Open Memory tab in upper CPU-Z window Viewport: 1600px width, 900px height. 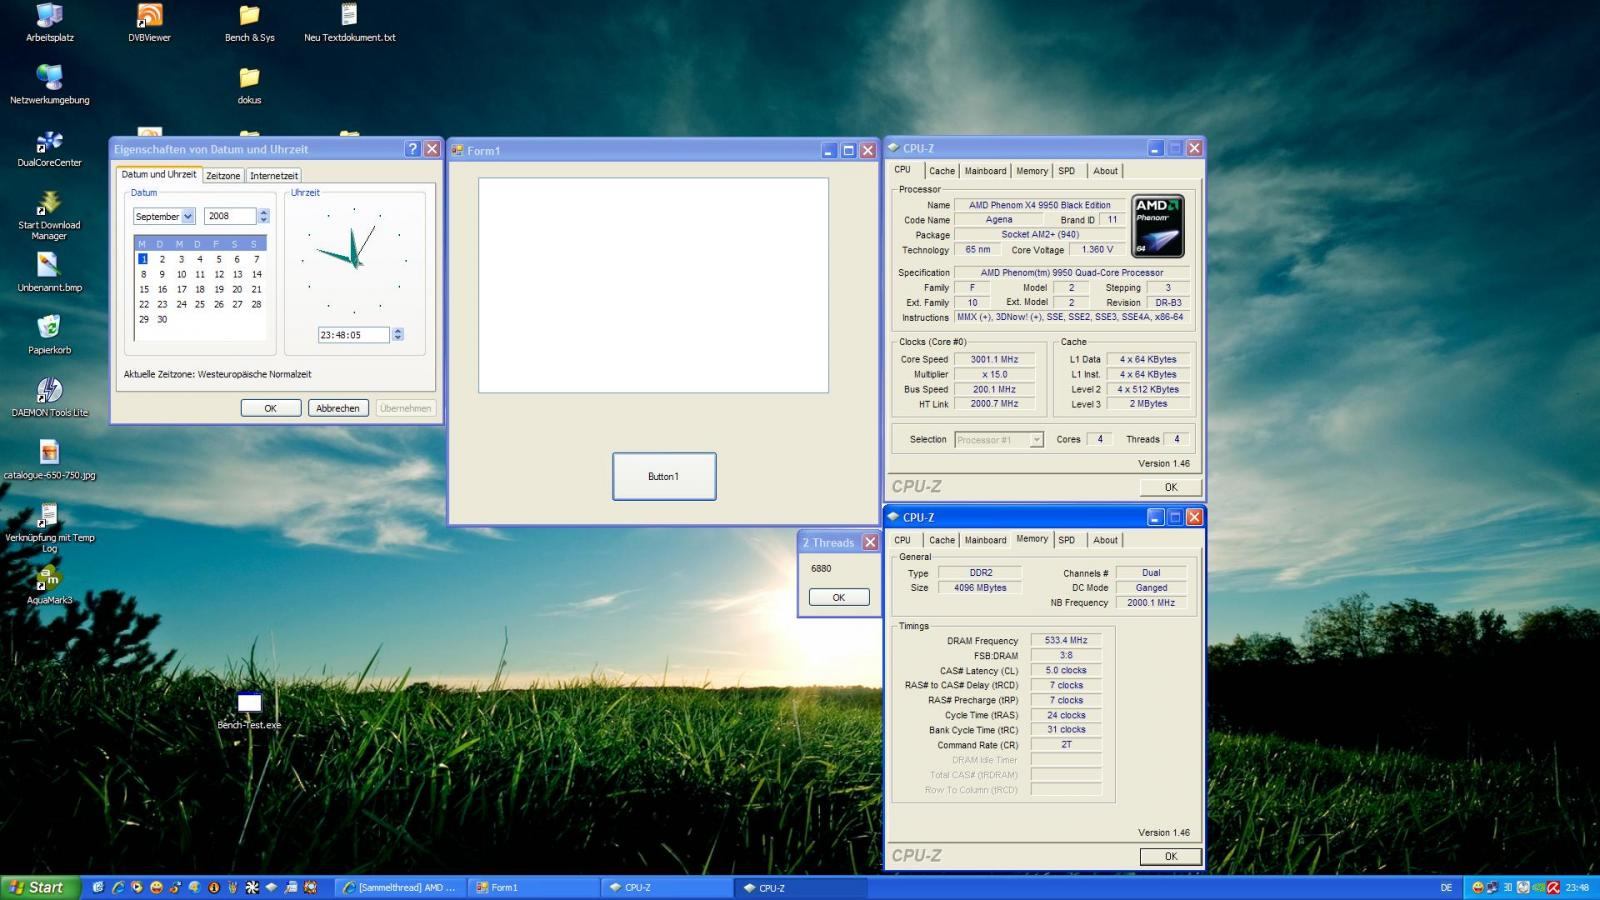1032,171
